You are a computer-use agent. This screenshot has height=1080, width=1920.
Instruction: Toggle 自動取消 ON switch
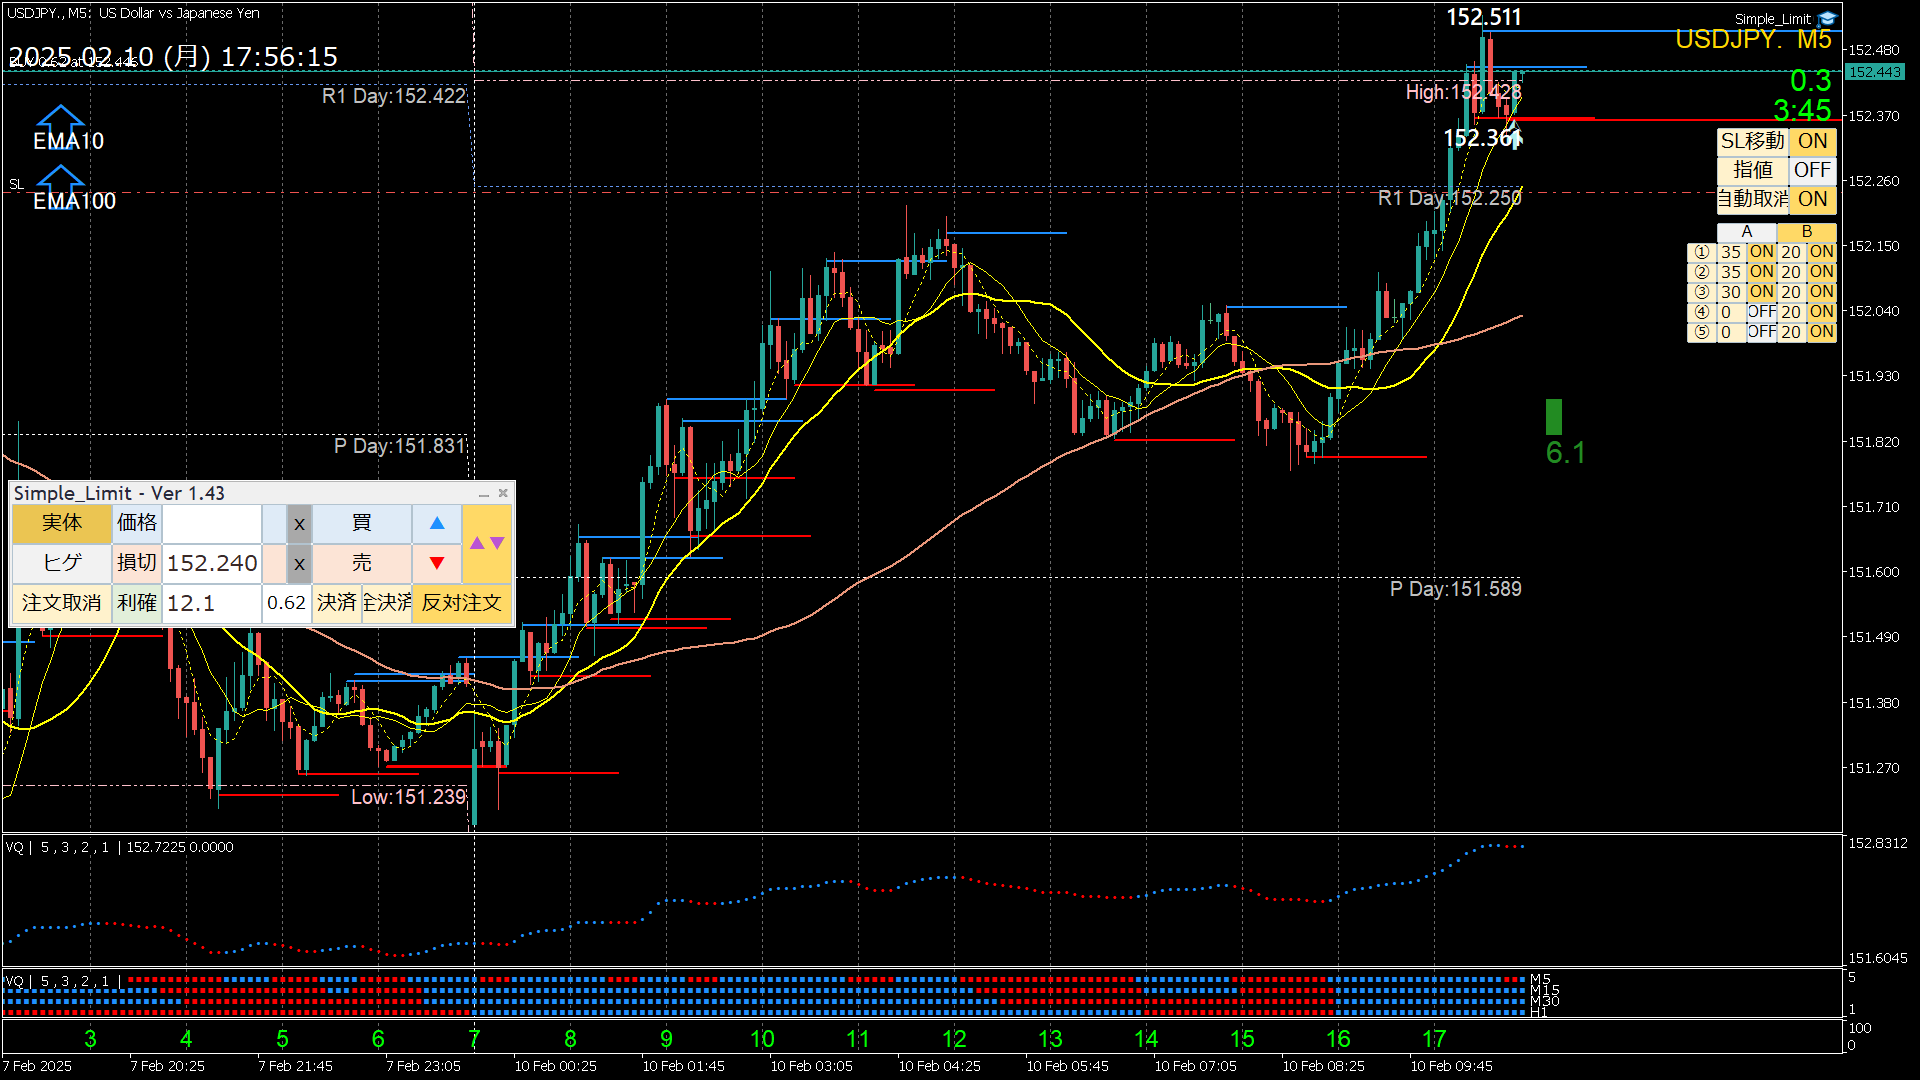point(1812,199)
